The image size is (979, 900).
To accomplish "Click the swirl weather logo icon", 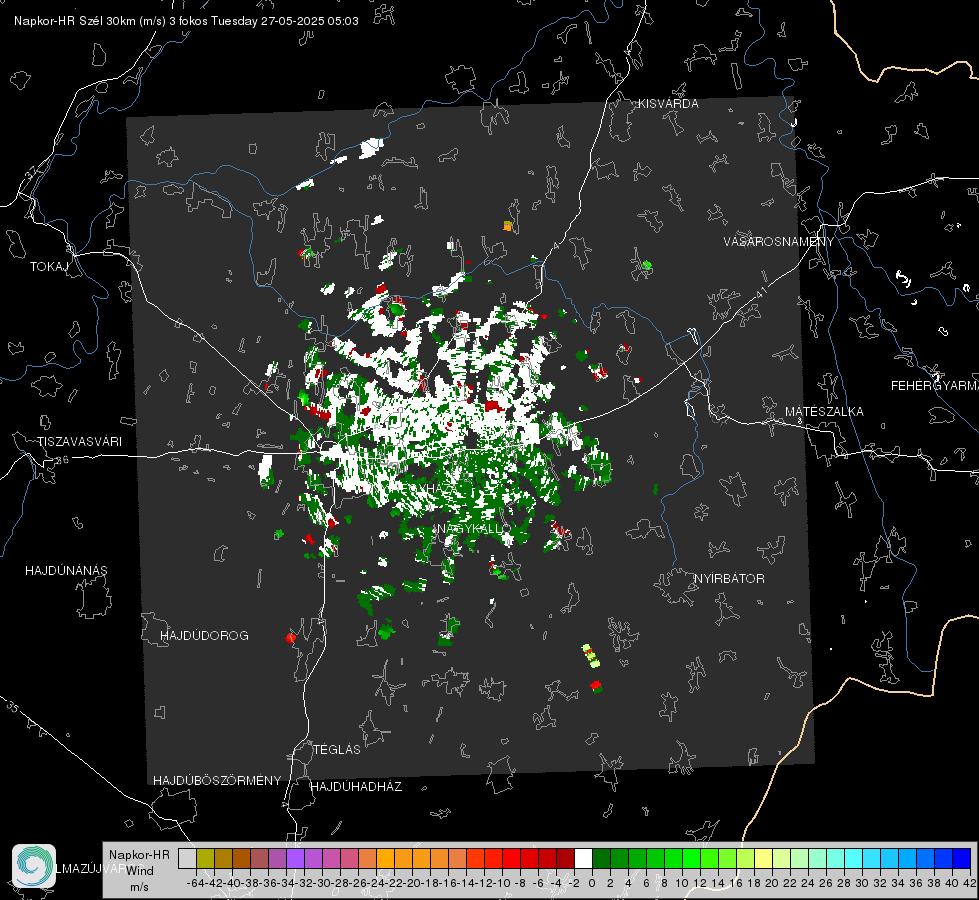I will (x=34, y=866).
